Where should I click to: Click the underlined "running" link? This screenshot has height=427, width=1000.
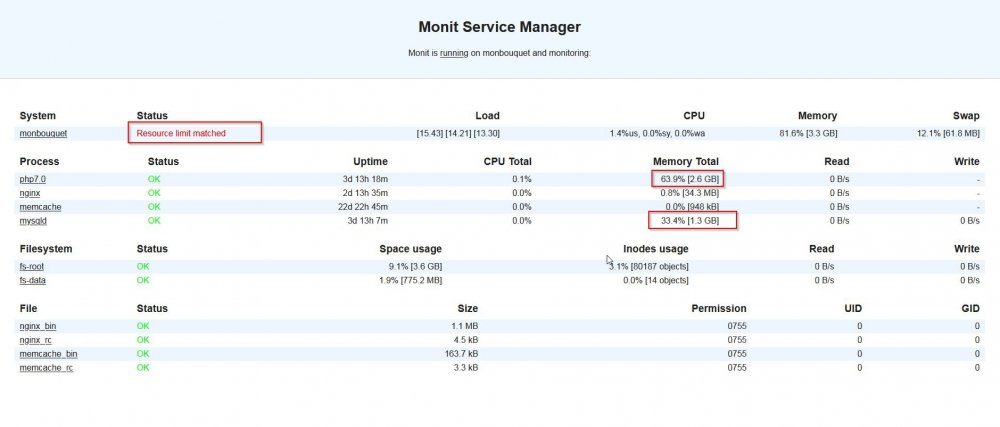tap(455, 53)
